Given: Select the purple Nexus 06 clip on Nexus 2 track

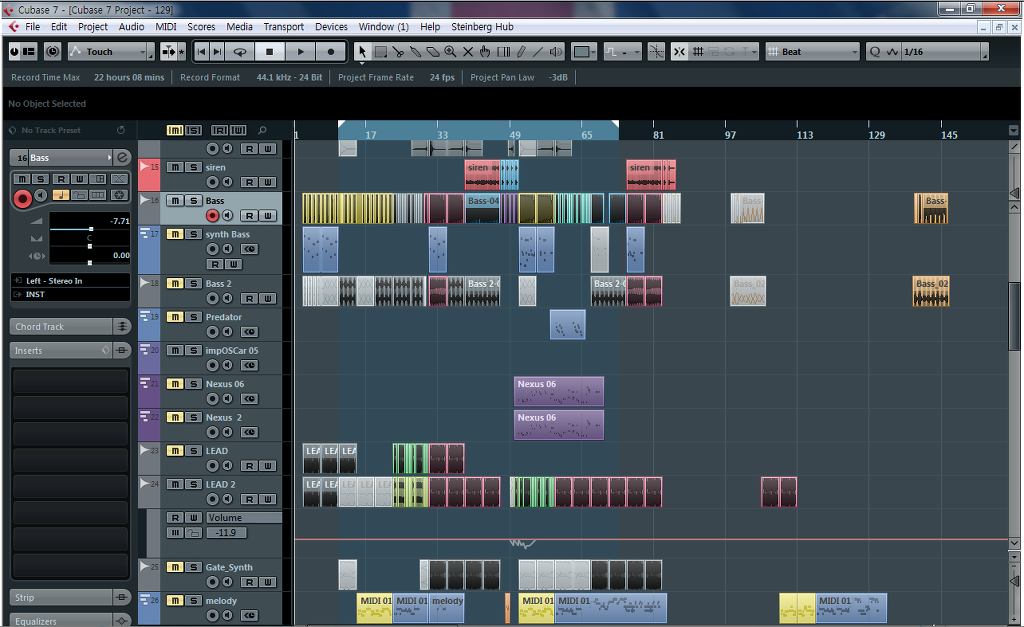Looking at the screenshot, I should tap(558, 425).
